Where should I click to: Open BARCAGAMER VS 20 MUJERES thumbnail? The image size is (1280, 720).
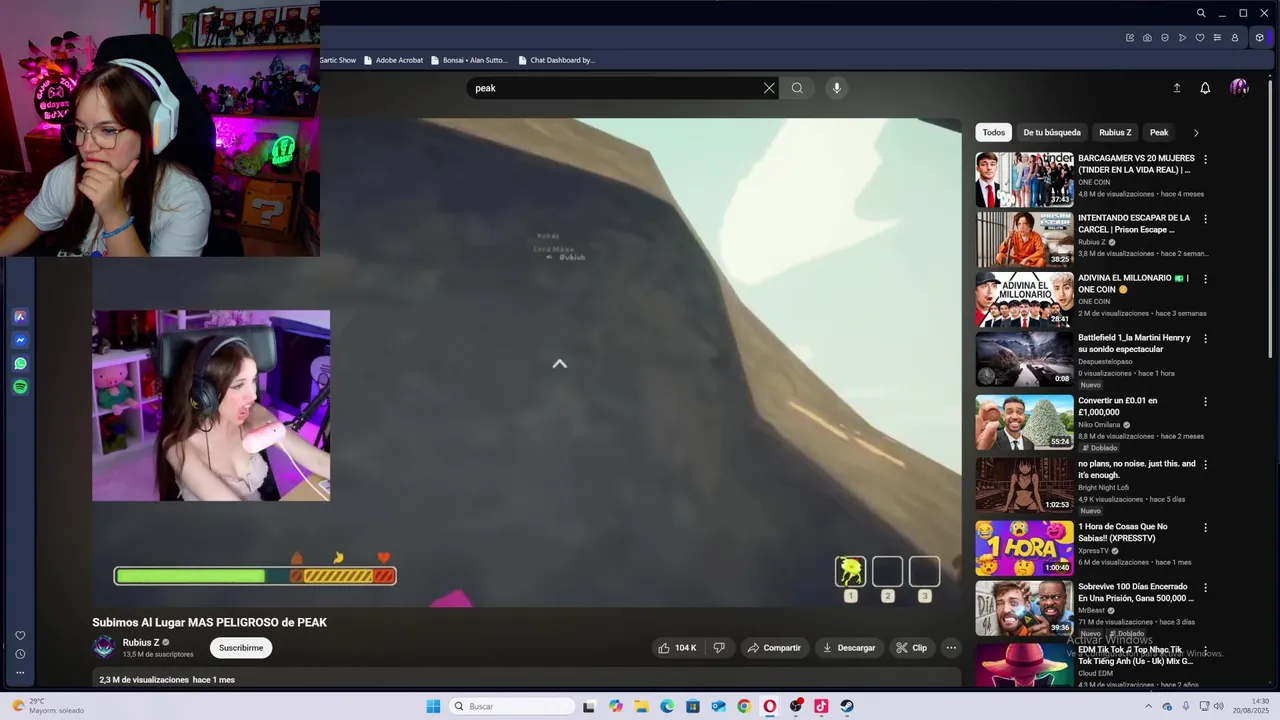pyautogui.click(x=1024, y=179)
